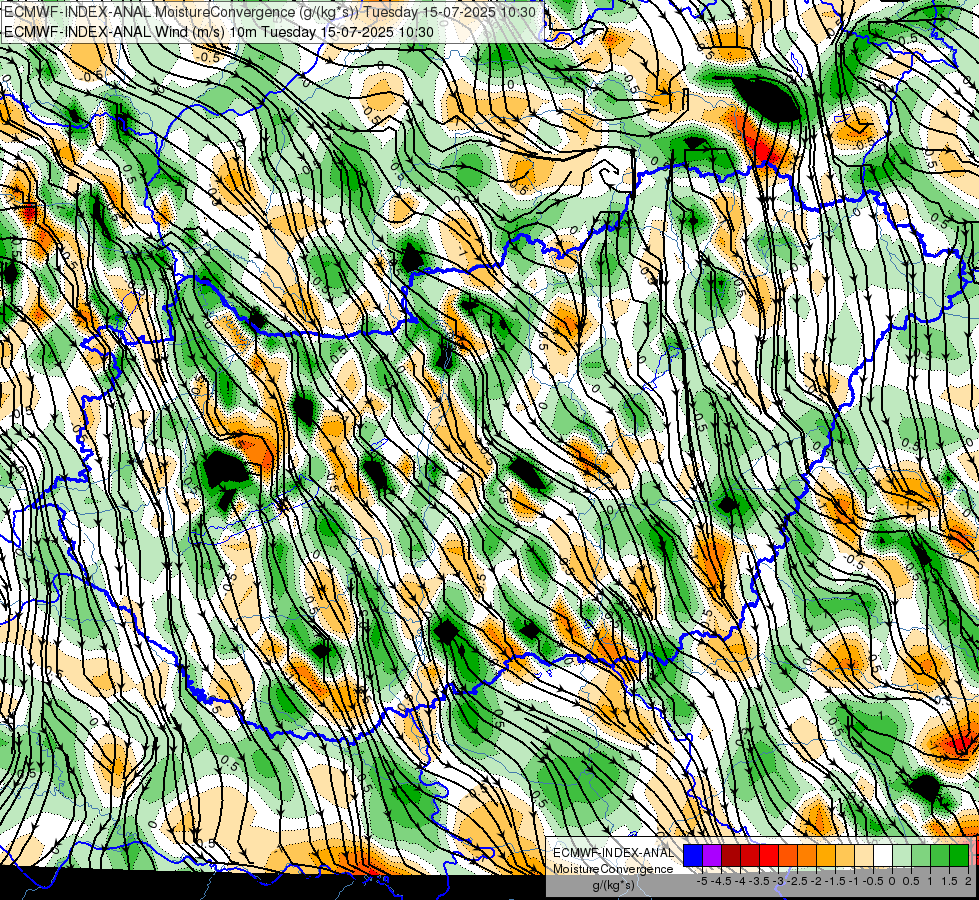Click the 'MoistureConvergence' legend label
This screenshot has height=900, width=979.
[613, 869]
